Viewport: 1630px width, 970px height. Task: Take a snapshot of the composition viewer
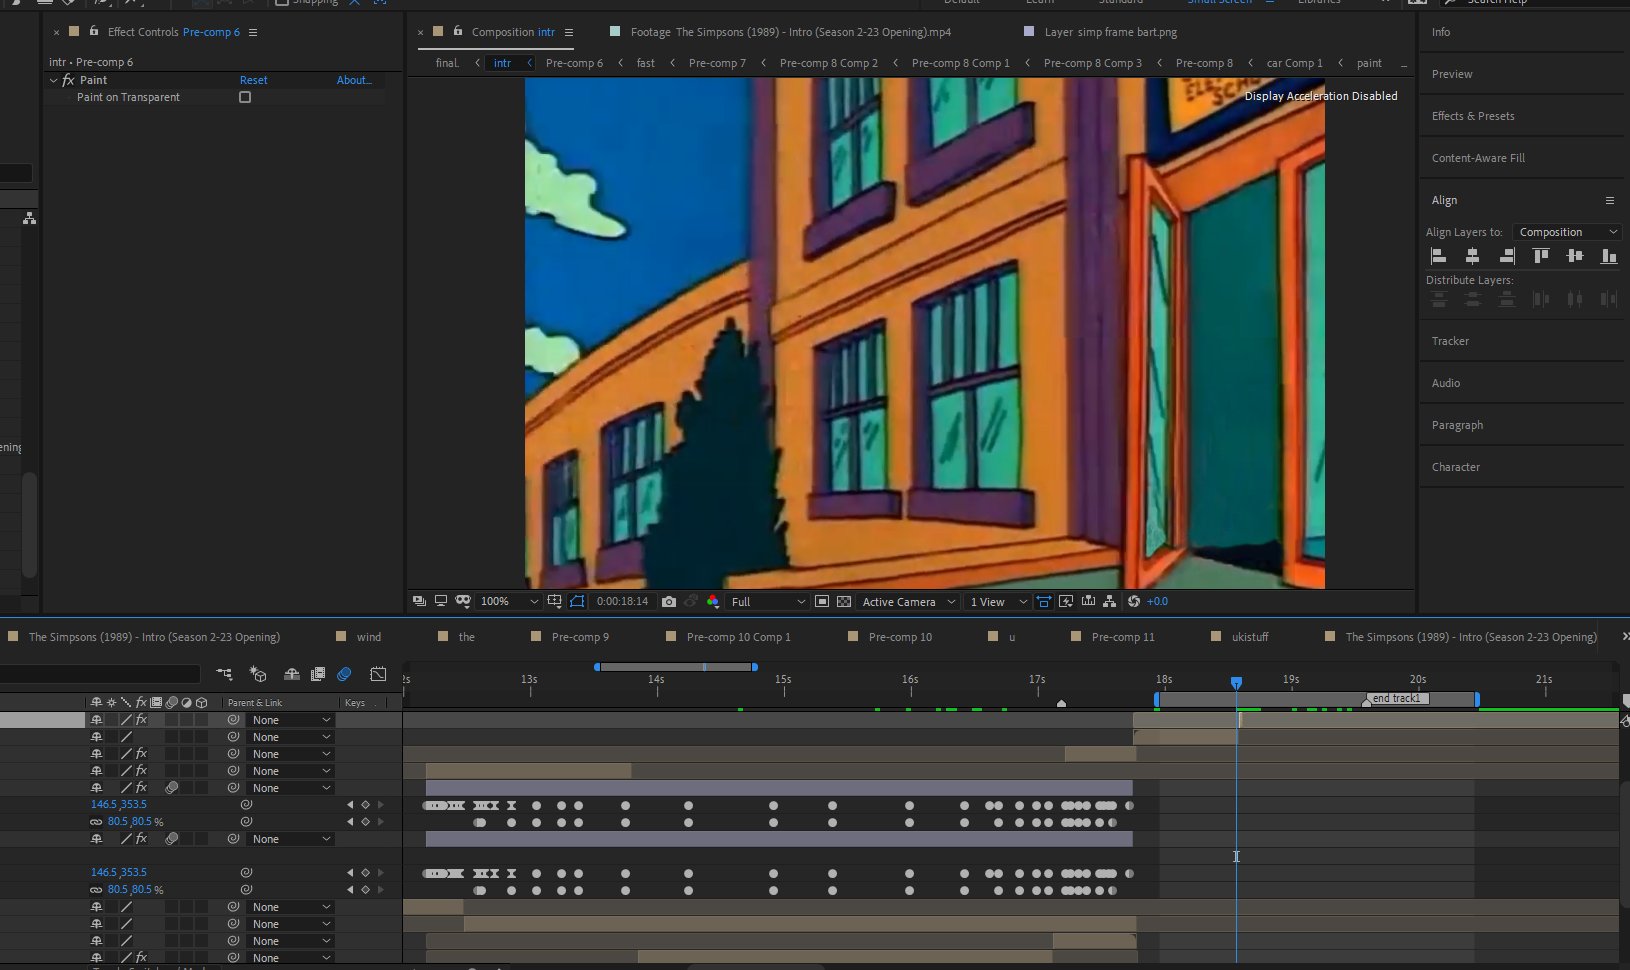point(668,601)
